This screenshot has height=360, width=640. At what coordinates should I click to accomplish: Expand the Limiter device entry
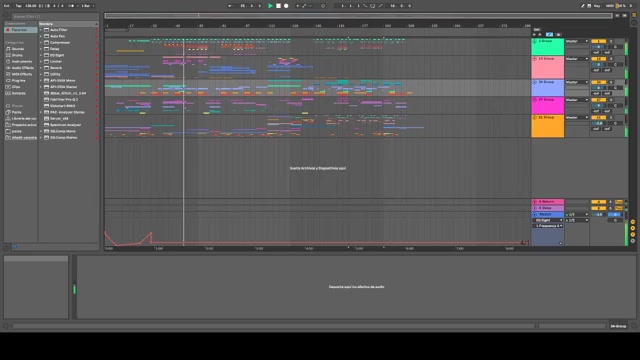click(41, 62)
